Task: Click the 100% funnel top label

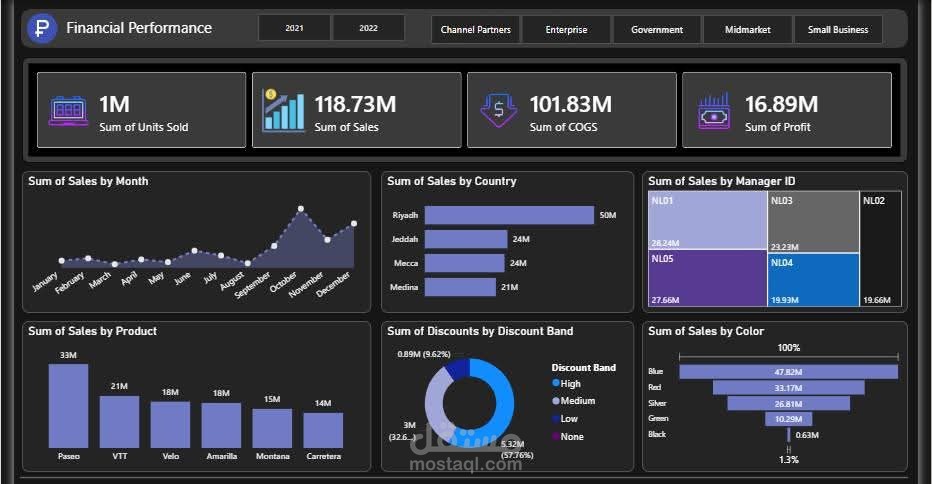Action: coord(789,348)
